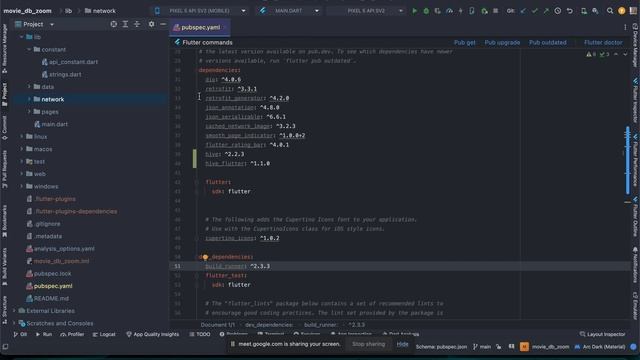
Task: Hide the screen sharing notification
Action: 402,344
